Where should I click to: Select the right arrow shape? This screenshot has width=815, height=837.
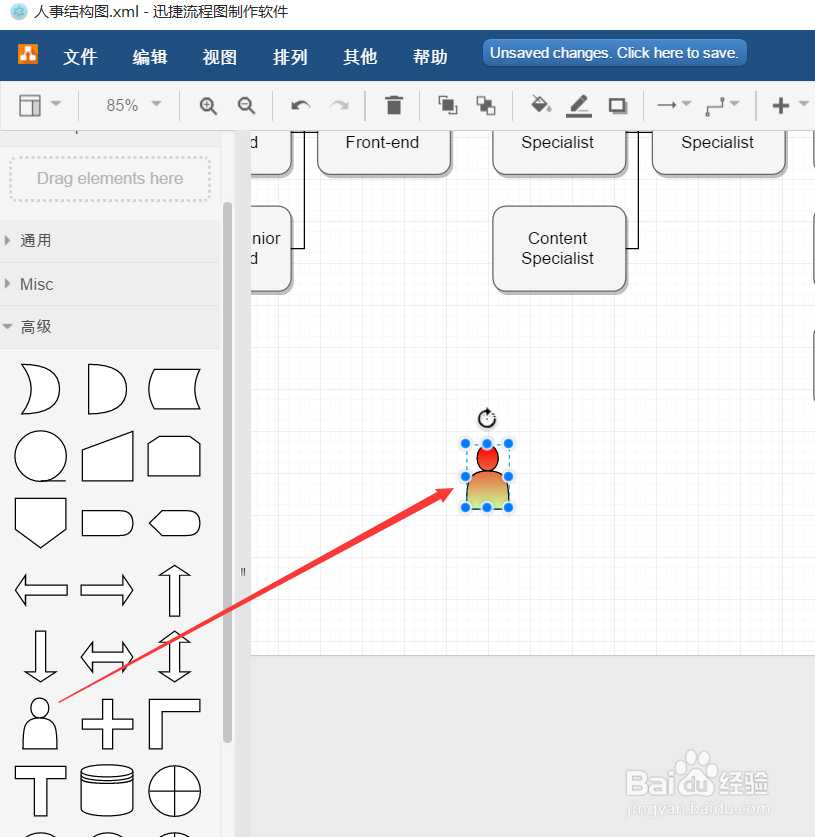107,590
